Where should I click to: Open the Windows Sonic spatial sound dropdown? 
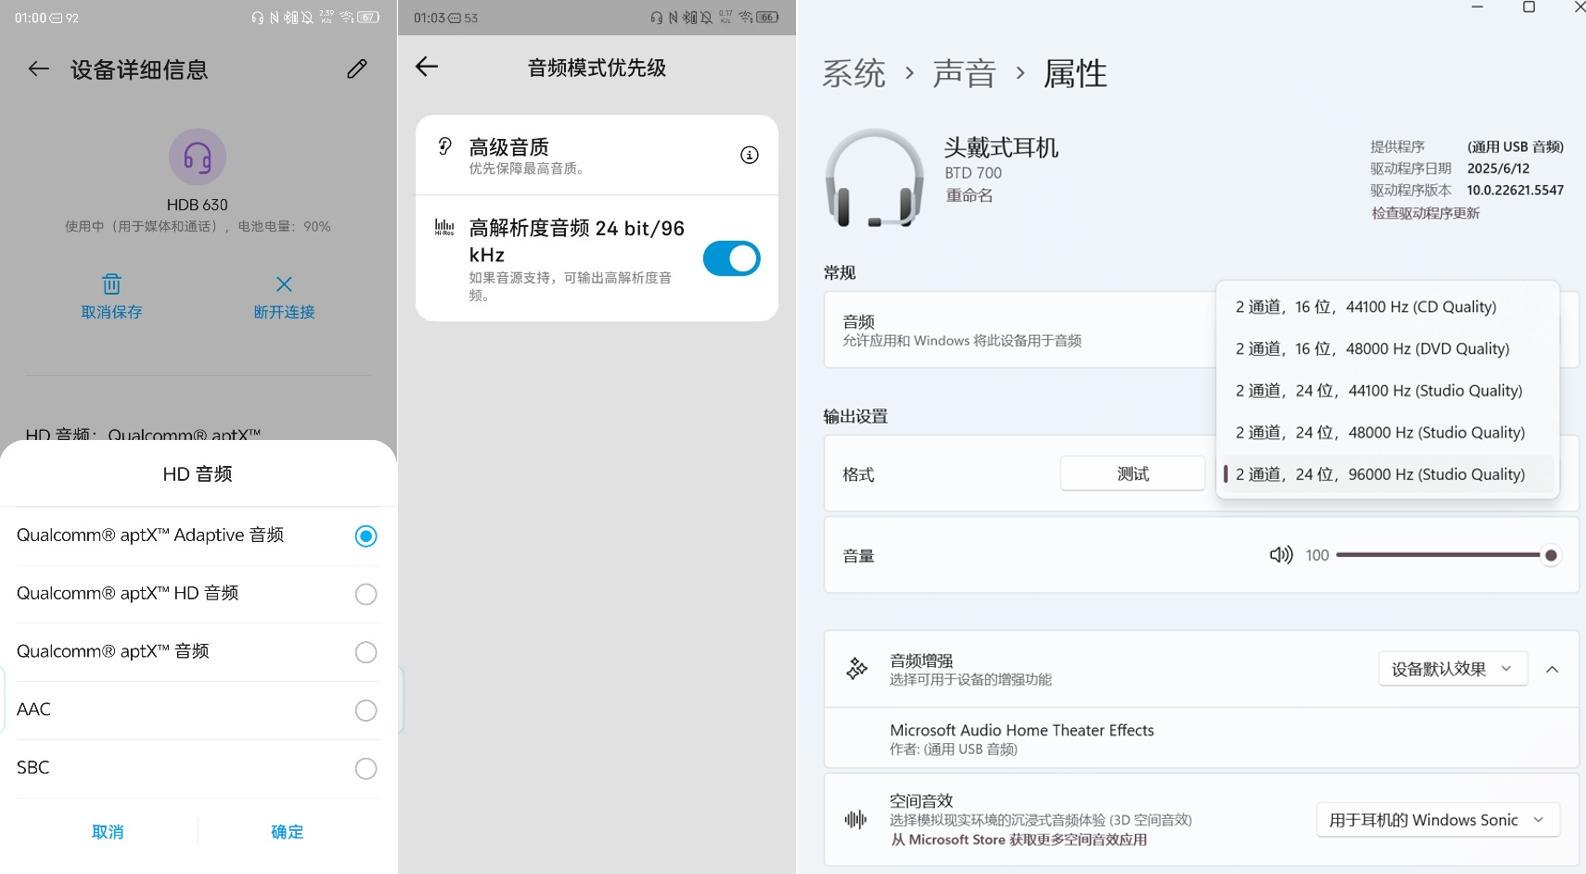[x=1437, y=820]
